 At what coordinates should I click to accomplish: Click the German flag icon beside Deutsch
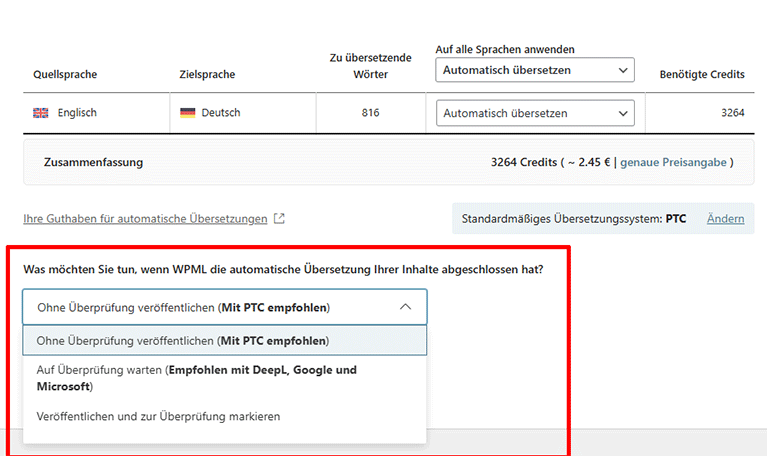(187, 113)
